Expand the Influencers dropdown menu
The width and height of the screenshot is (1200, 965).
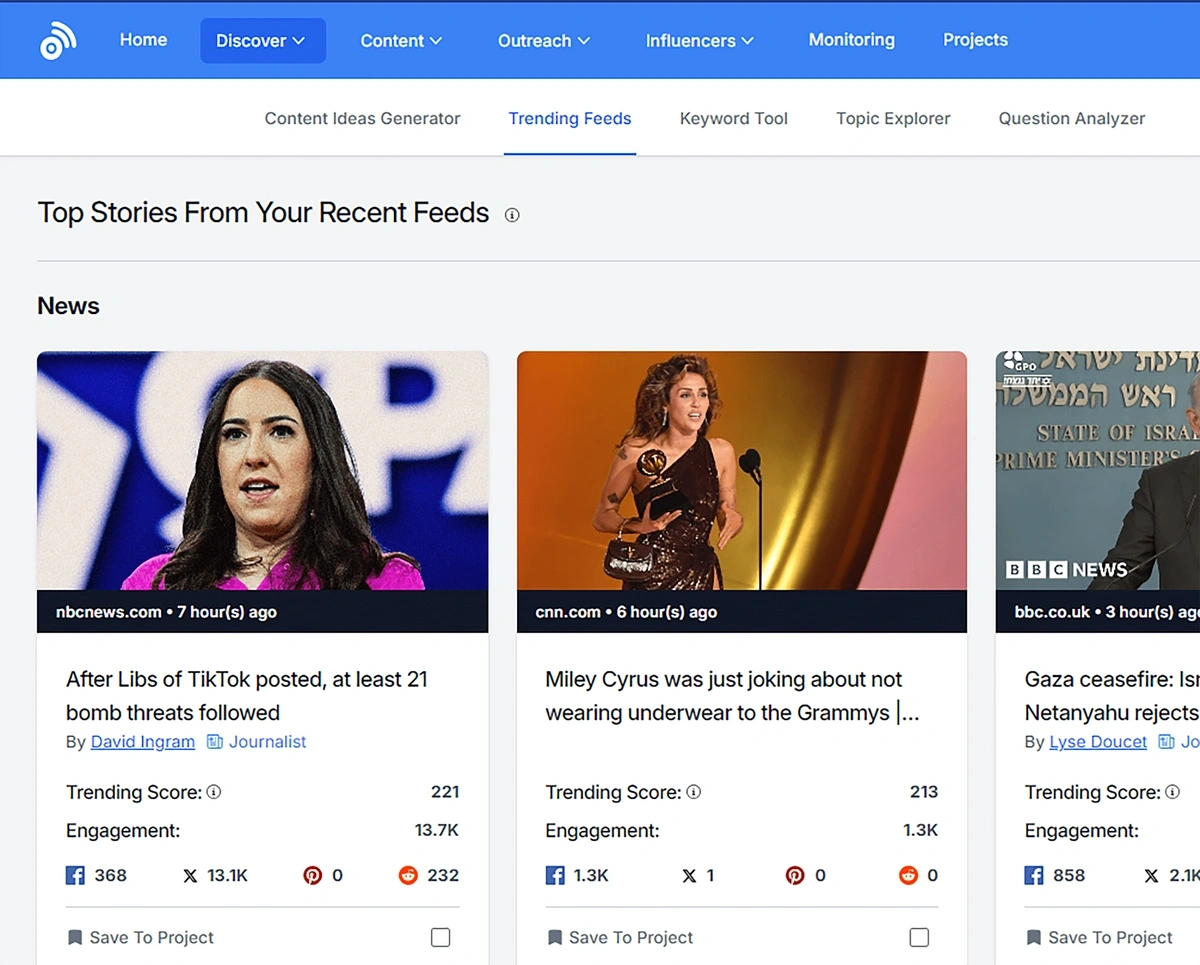click(699, 41)
